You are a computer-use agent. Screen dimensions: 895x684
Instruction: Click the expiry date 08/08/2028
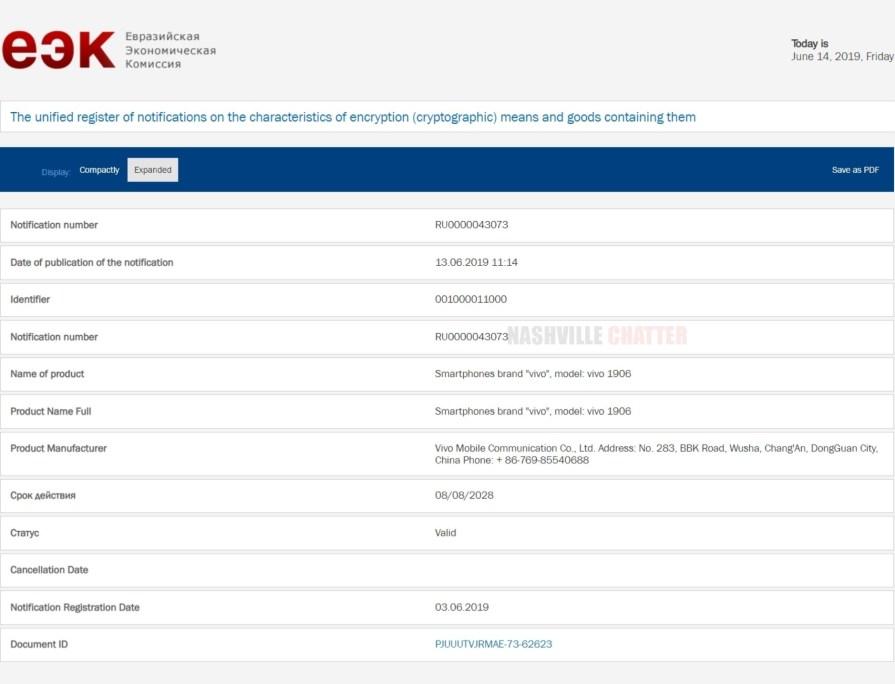(x=464, y=496)
